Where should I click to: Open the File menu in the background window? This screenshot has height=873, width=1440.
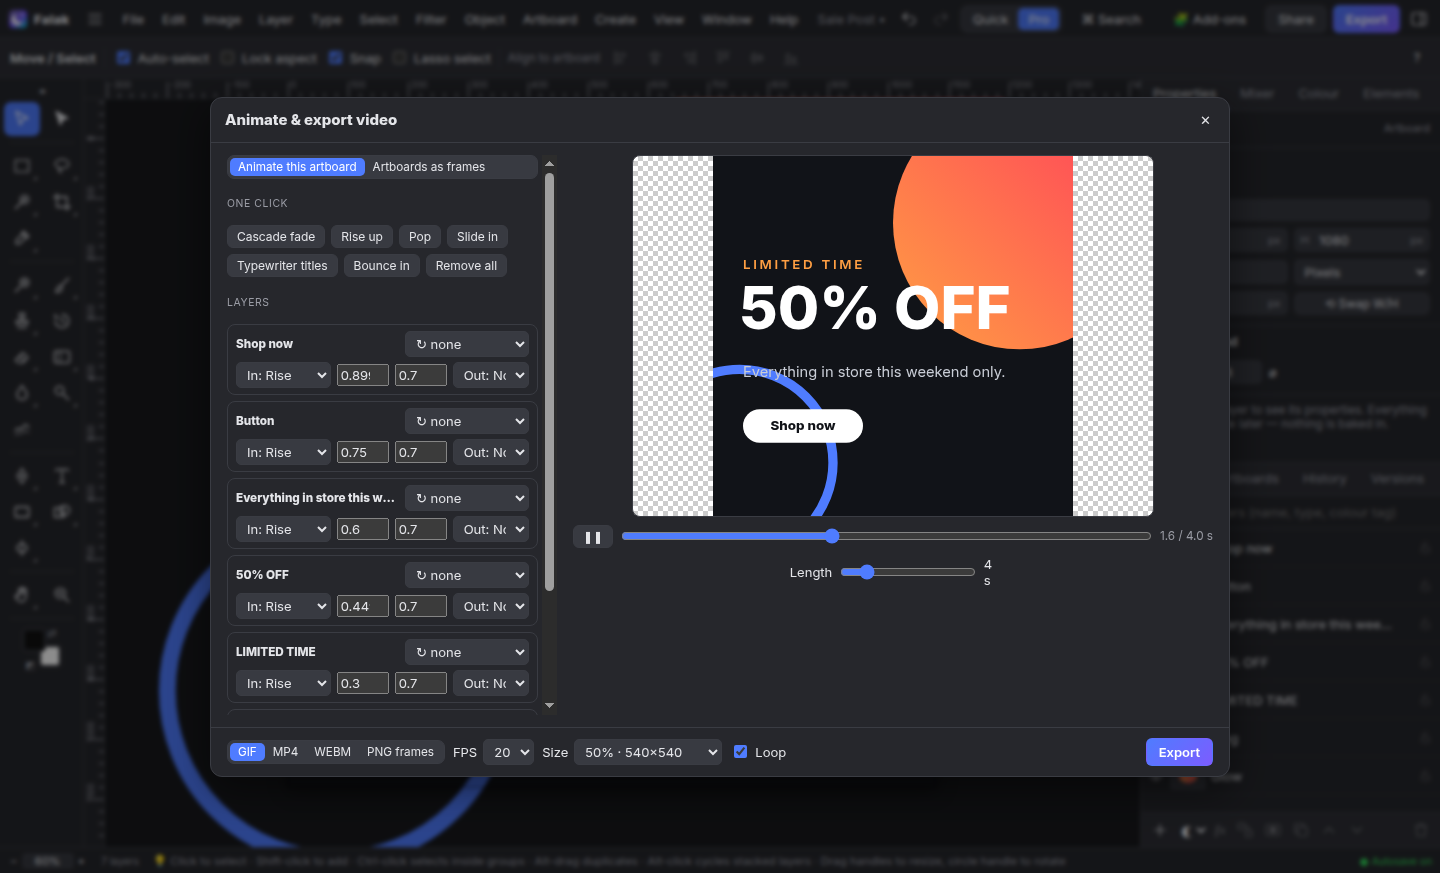point(133,19)
